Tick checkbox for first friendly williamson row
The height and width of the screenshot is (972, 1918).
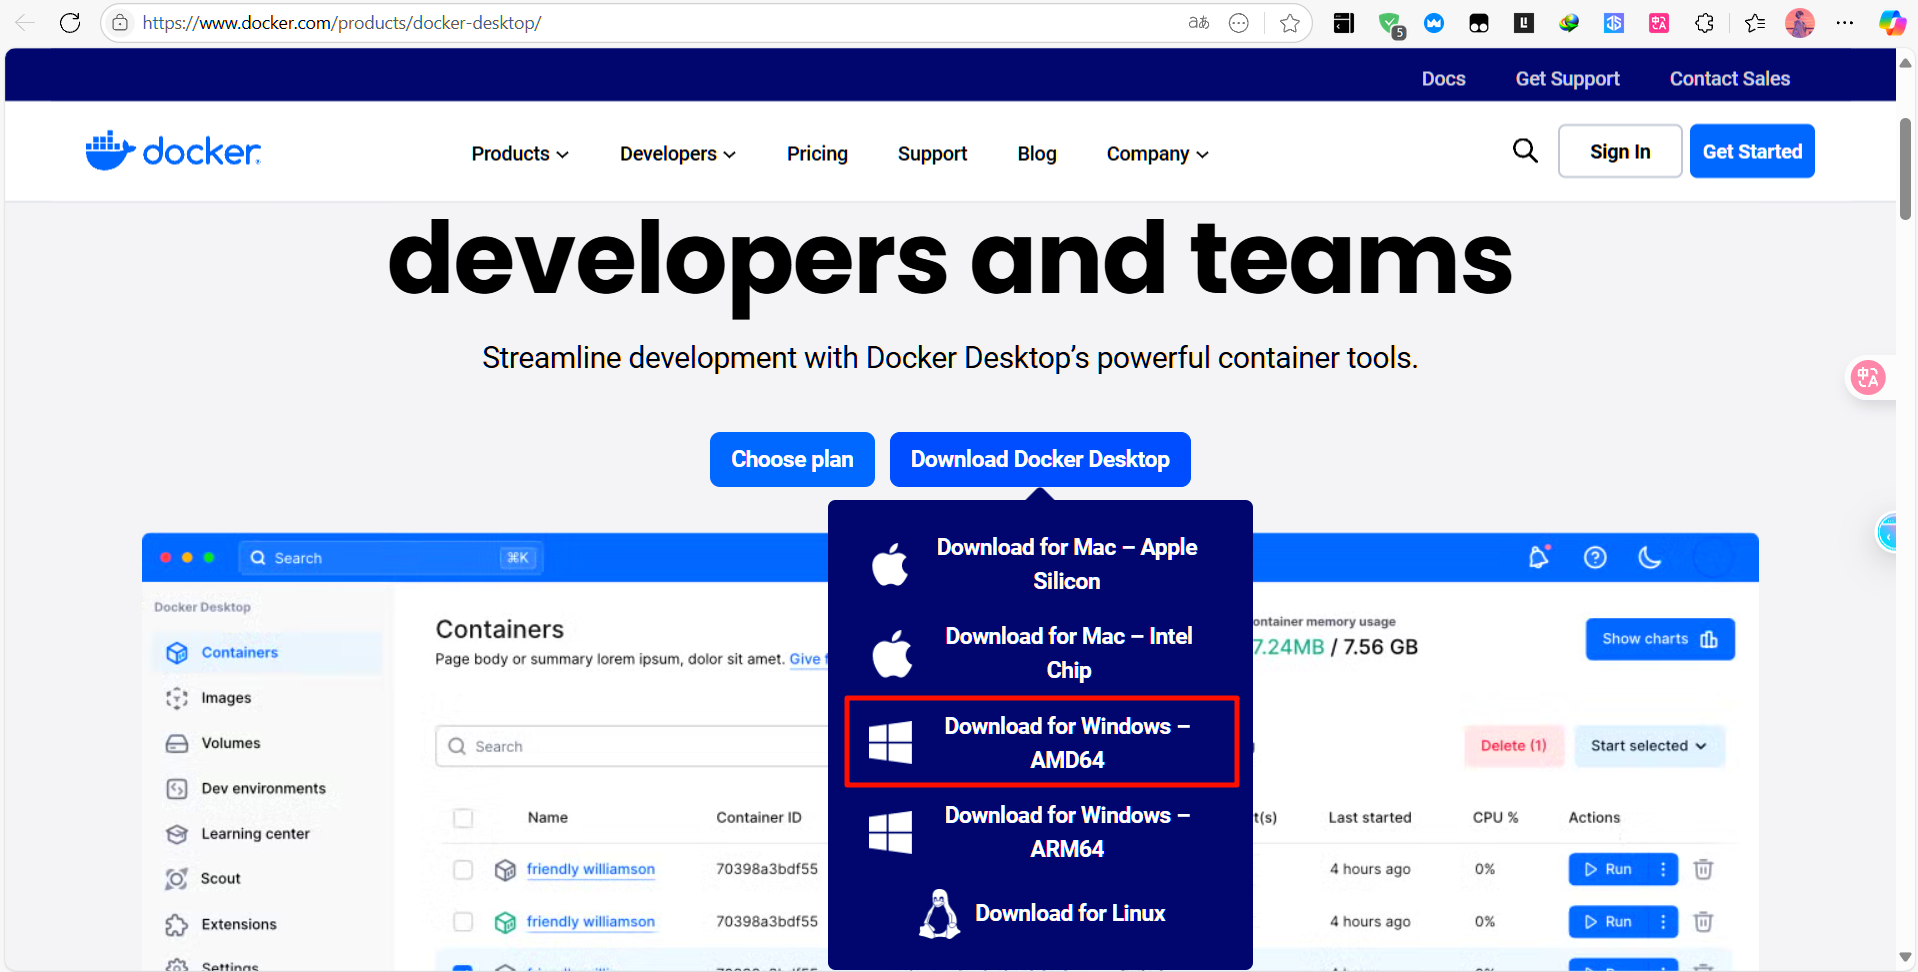(x=463, y=869)
